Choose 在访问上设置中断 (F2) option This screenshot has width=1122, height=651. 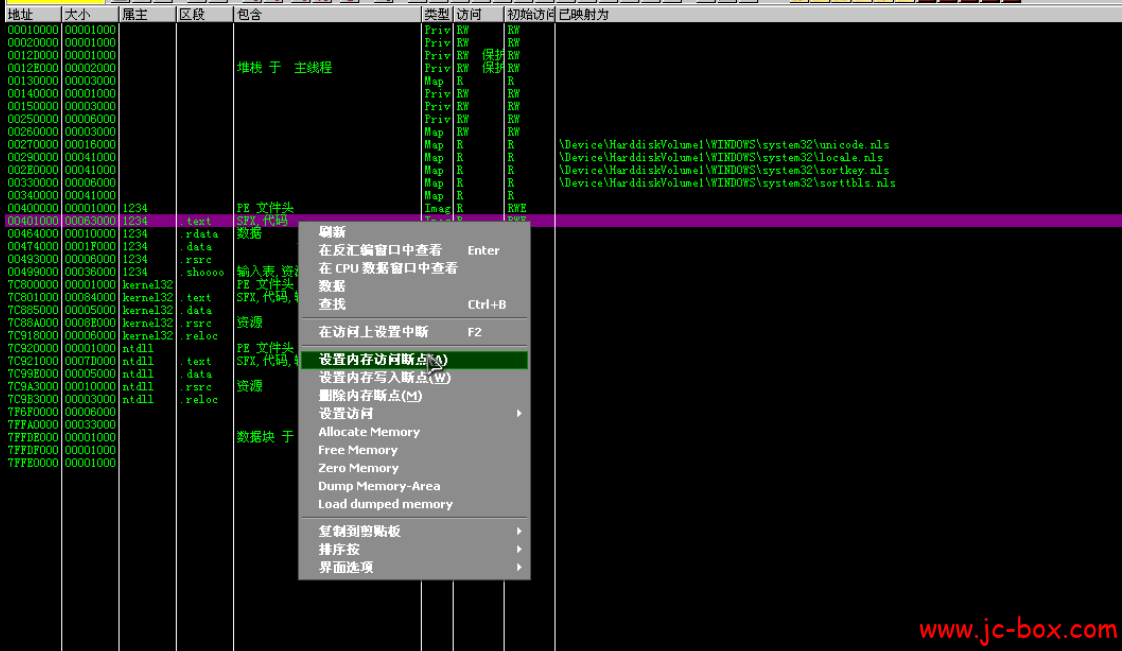click(x=373, y=332)
